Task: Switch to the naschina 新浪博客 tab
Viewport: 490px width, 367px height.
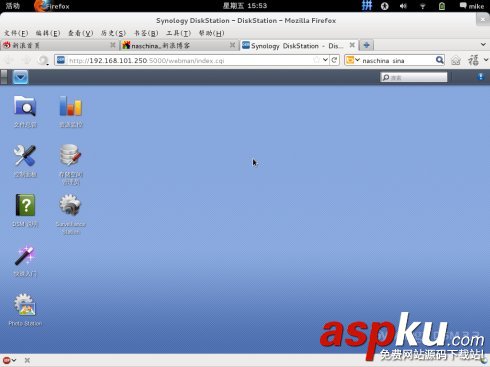Action: pos(178,45)
